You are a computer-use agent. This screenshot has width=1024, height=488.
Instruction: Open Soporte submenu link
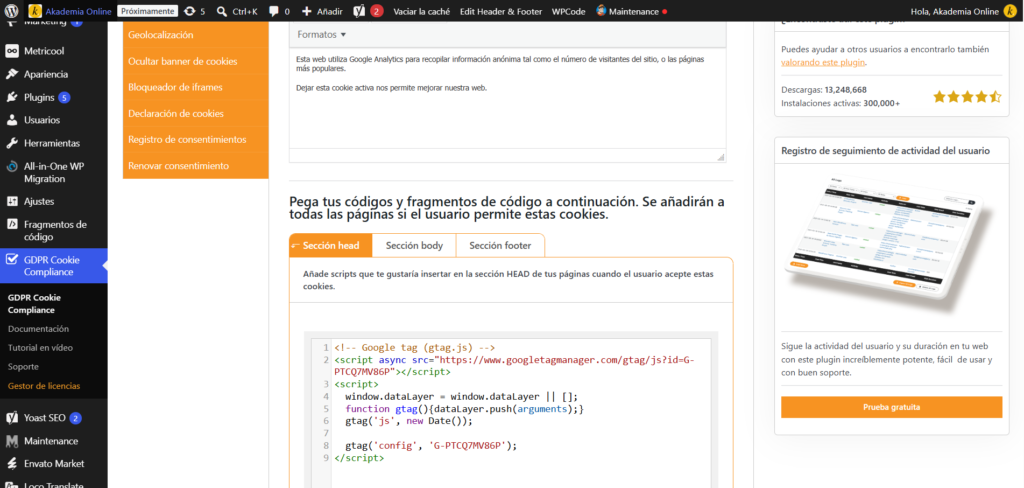pos(24,366)
